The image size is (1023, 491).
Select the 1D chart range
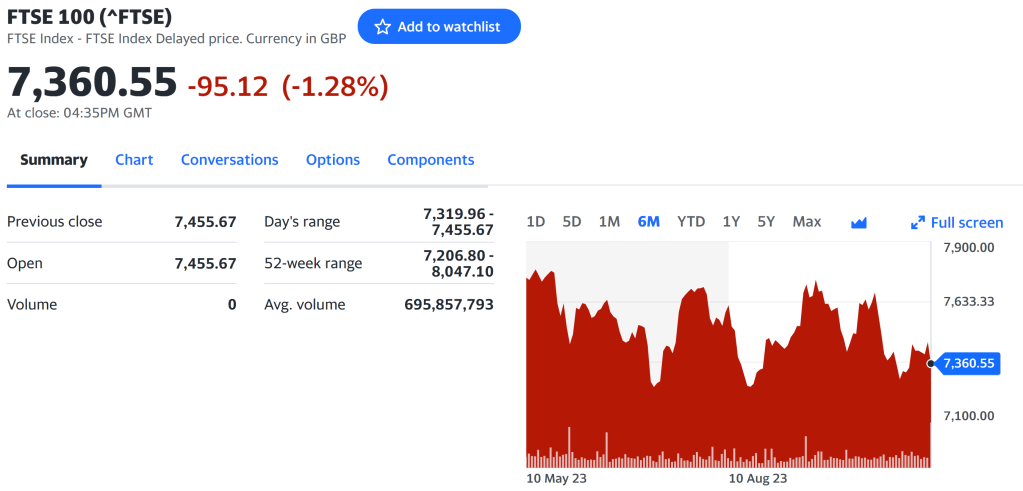(x=536, y=222)
